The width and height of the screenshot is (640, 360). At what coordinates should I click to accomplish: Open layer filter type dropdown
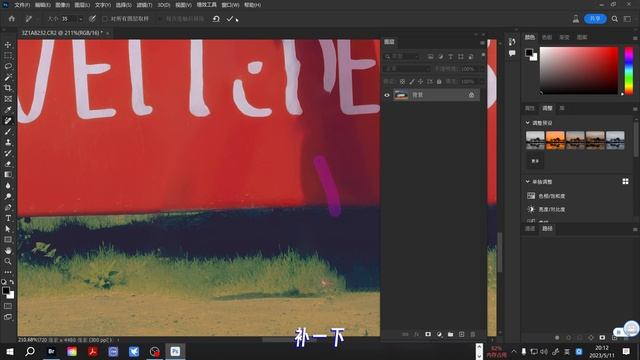pos(402,56)
